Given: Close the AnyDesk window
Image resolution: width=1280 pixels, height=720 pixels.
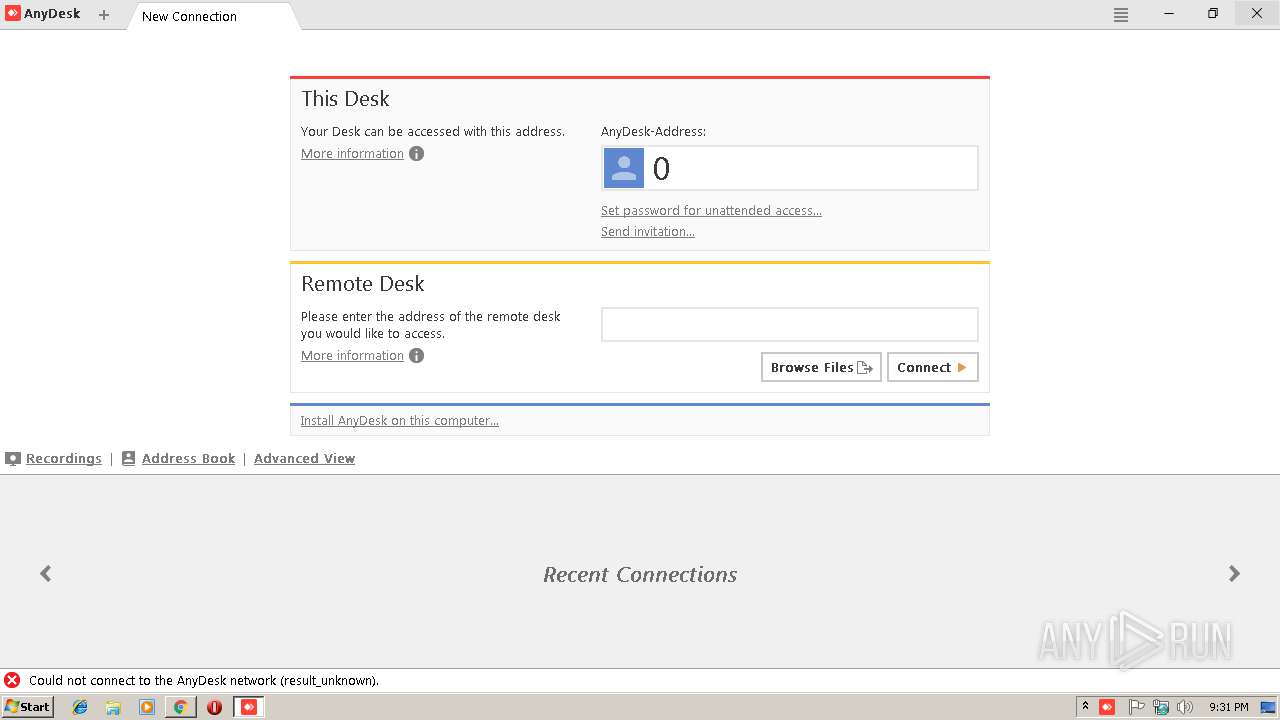Looking at the screenshot, I should [1257, 14].
